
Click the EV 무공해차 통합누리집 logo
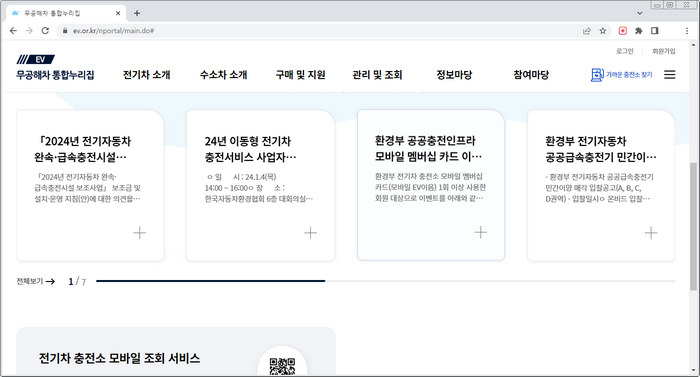[55, 67]
